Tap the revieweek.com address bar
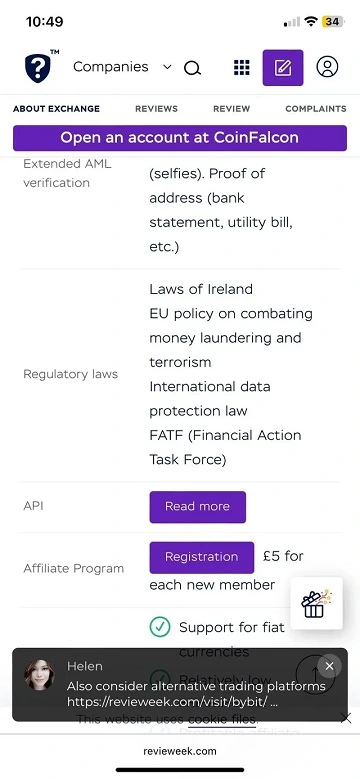The height and width of the screenshot is (779, 360). (180, 751)
